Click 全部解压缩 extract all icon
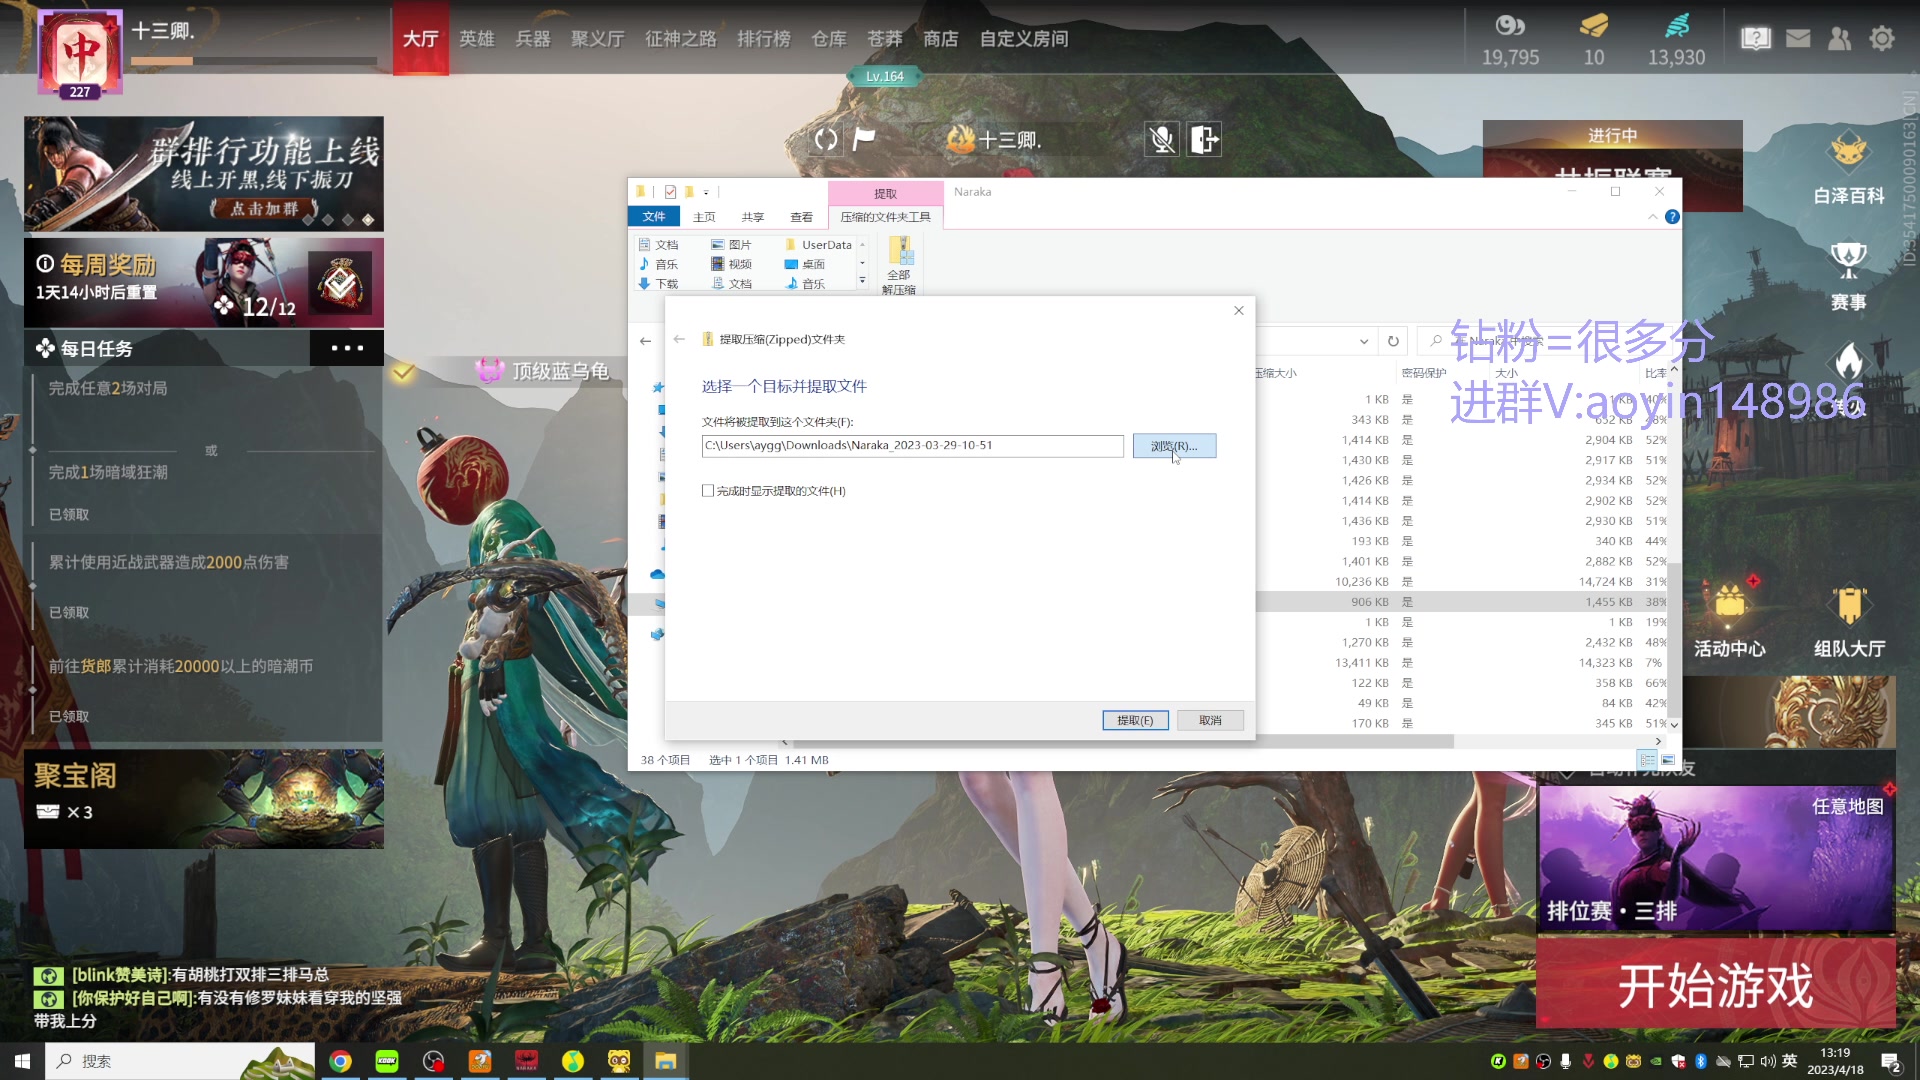Viewport: 1920px width, 1080px height. 898,265
